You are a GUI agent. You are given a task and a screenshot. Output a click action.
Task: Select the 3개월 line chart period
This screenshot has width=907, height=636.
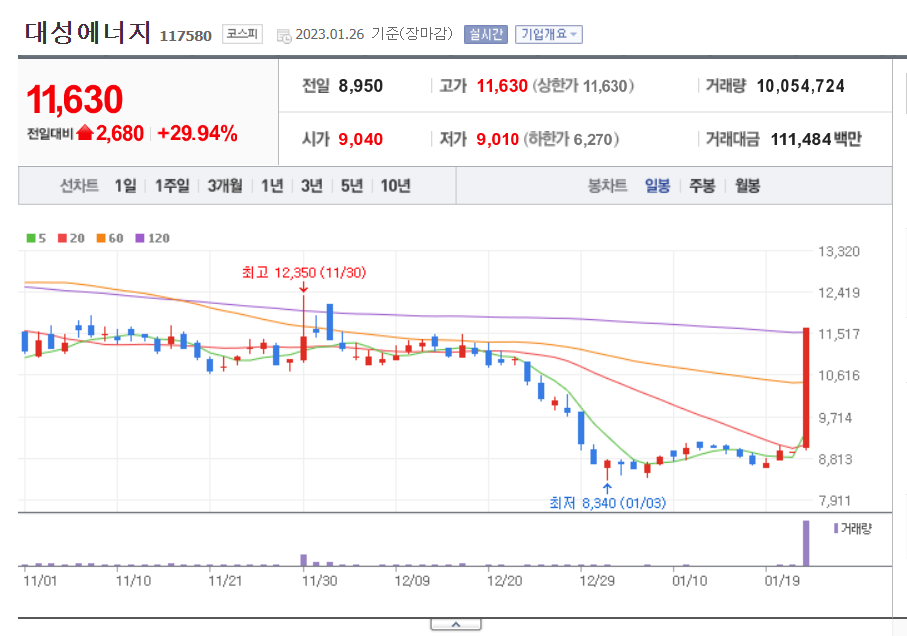pos(225,186)
